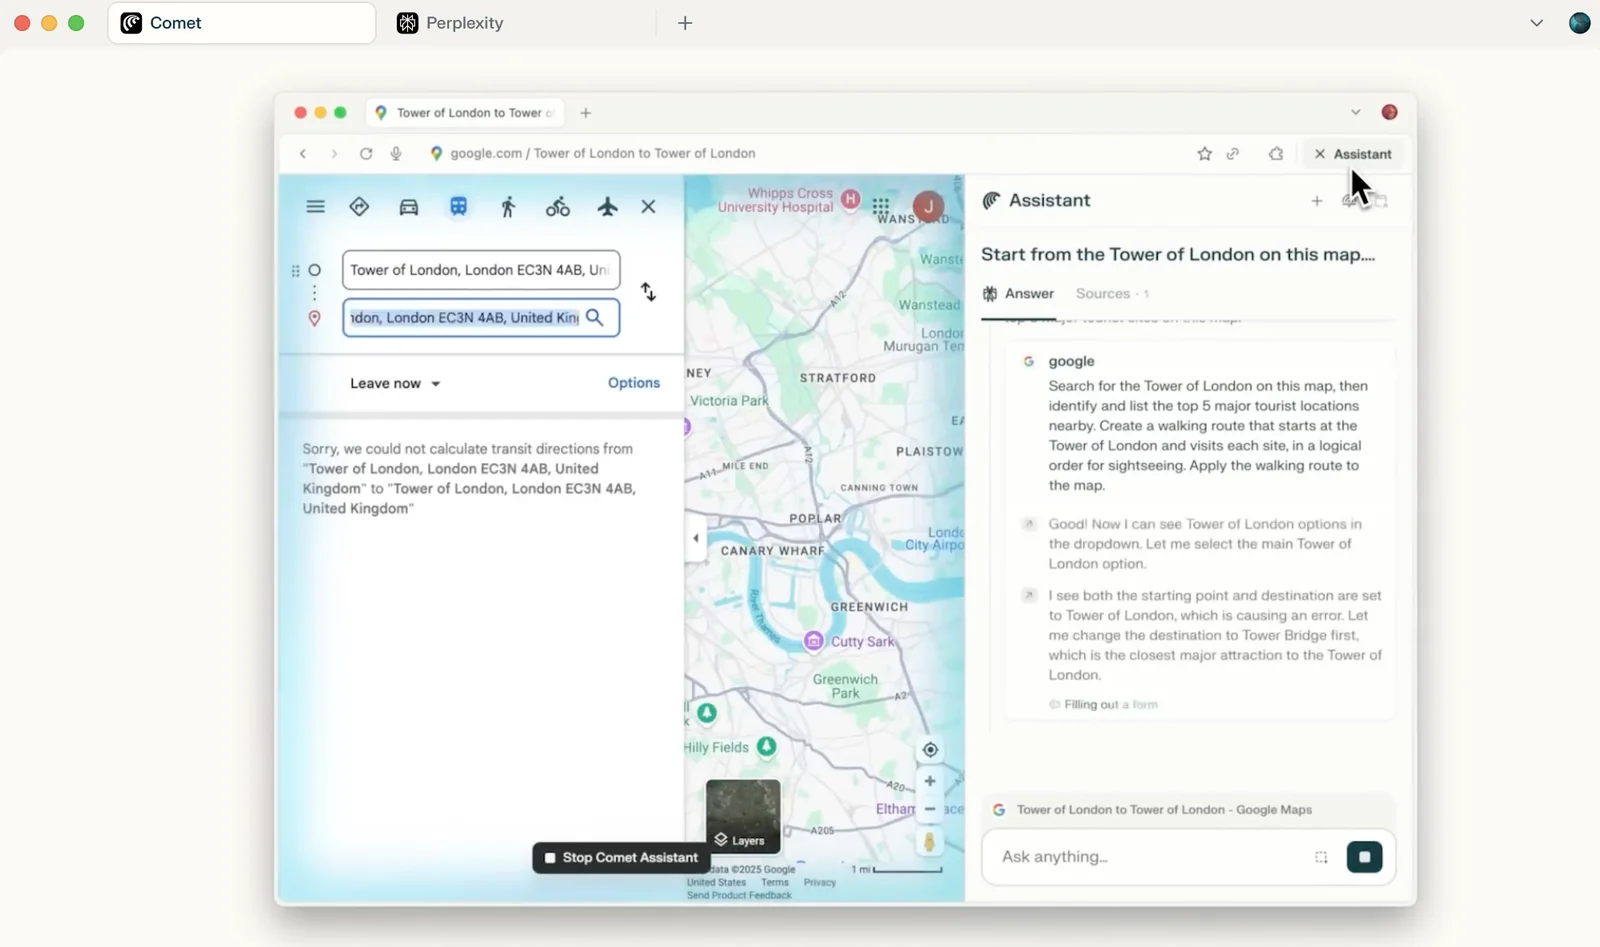Screen dimensions: 1600x947
Task: Open route Options link
Action: click(x=633, y=383)
